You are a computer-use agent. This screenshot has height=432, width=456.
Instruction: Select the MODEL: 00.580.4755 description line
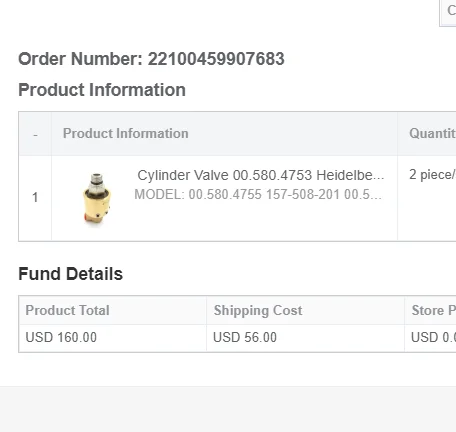click(258, 194)
